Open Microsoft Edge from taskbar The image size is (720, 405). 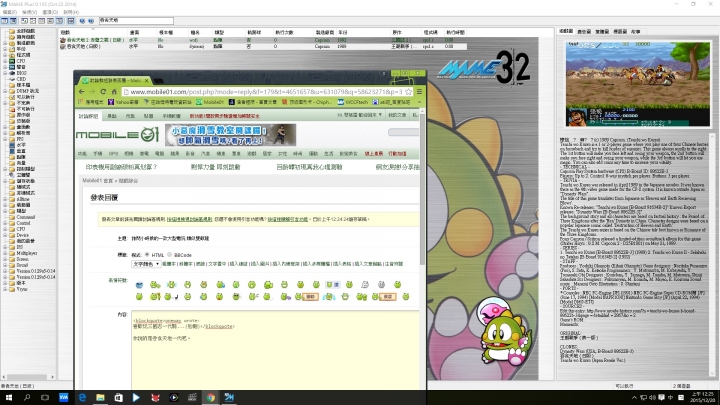click(x=82, y=397)
